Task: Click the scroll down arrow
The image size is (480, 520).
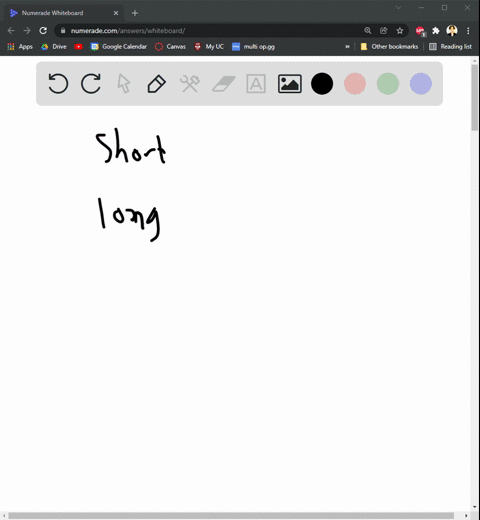Action: 475,507
